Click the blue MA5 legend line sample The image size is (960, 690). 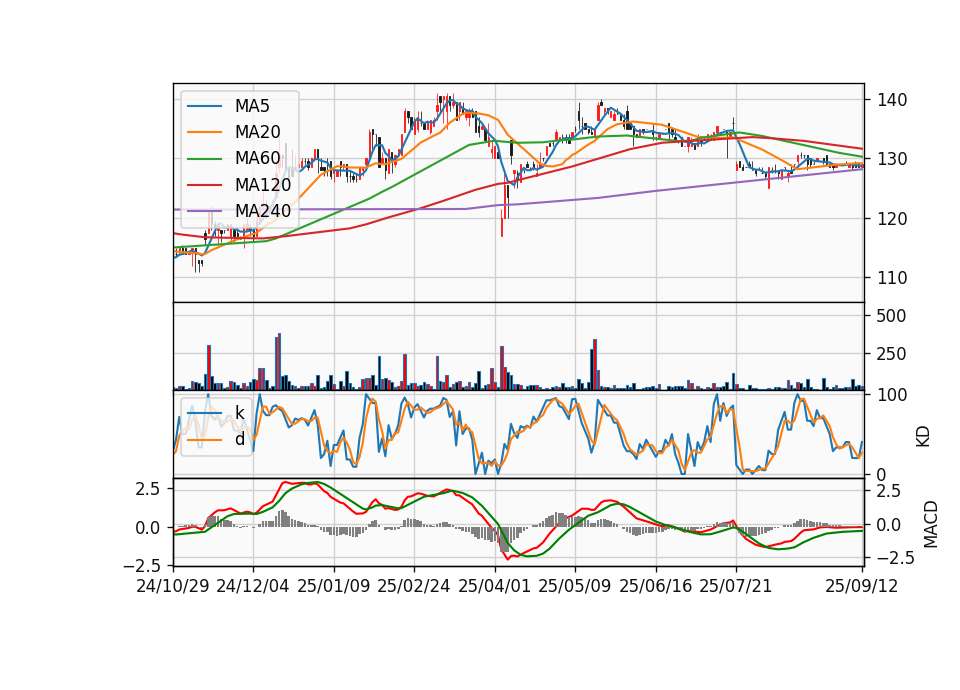pyautogui.click(x=204, y=106)
